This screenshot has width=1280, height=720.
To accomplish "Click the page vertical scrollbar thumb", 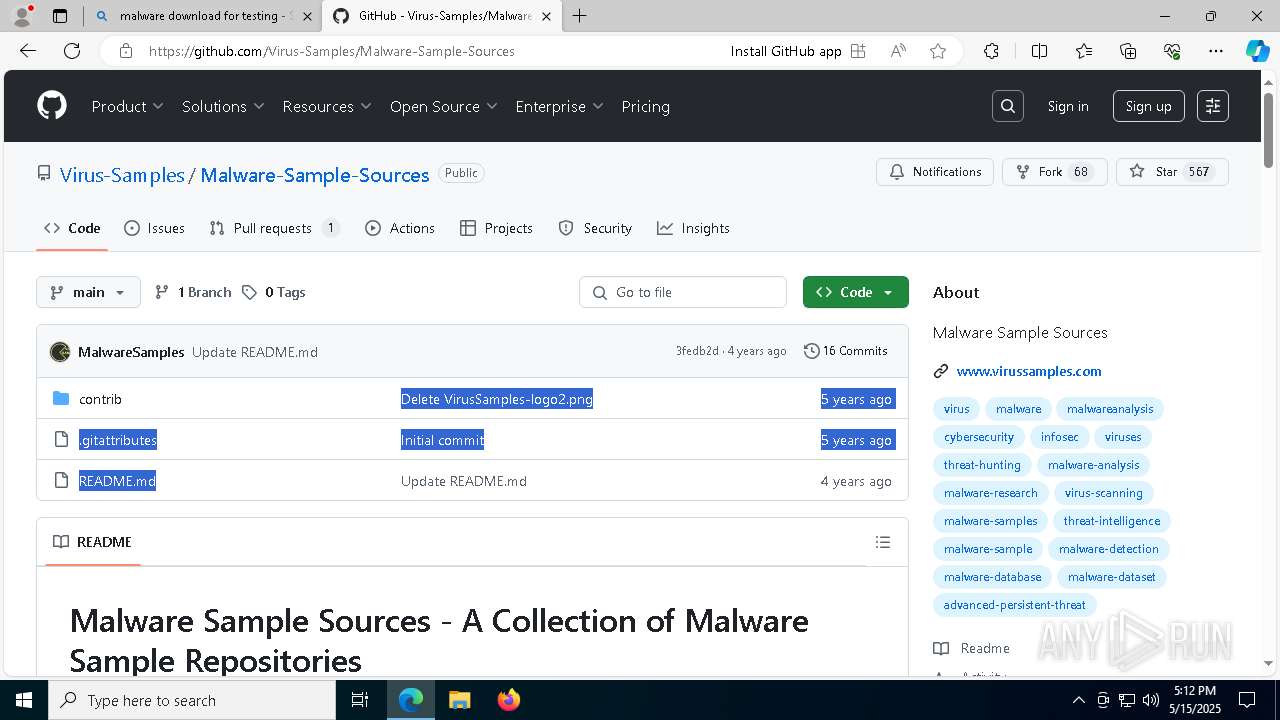I will (x=1269, y=131).
